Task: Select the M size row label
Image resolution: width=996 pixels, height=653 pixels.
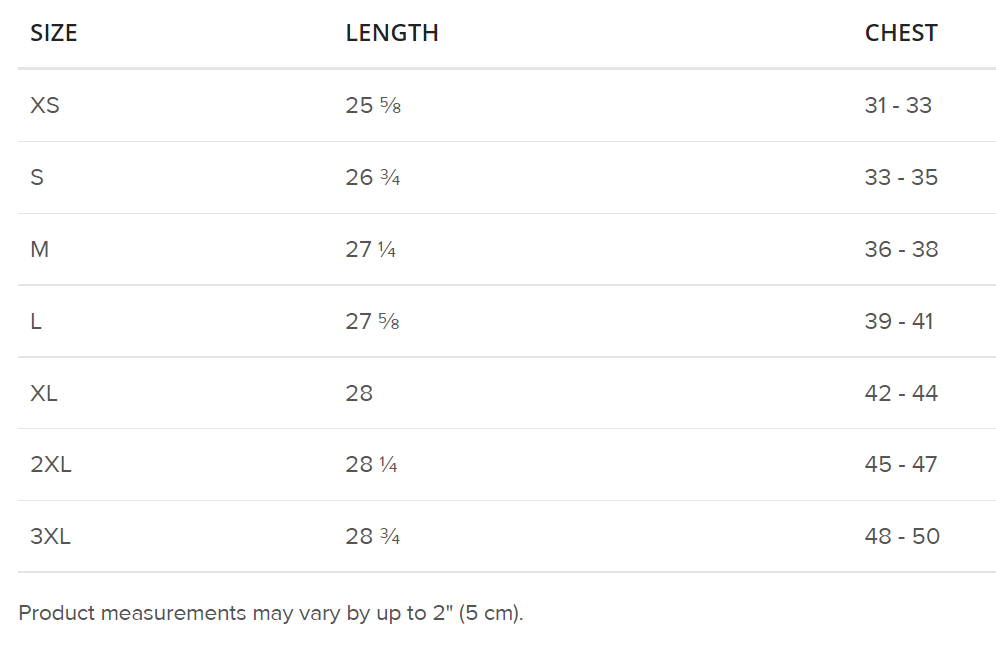Action: click(x=40, y=249)
